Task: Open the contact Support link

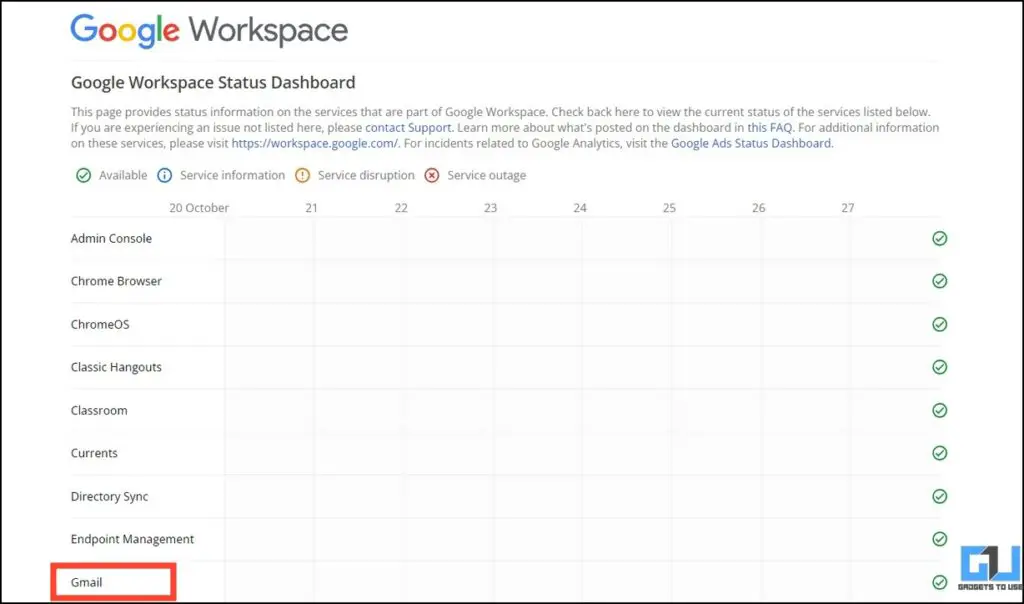Action: pos(407,127)
